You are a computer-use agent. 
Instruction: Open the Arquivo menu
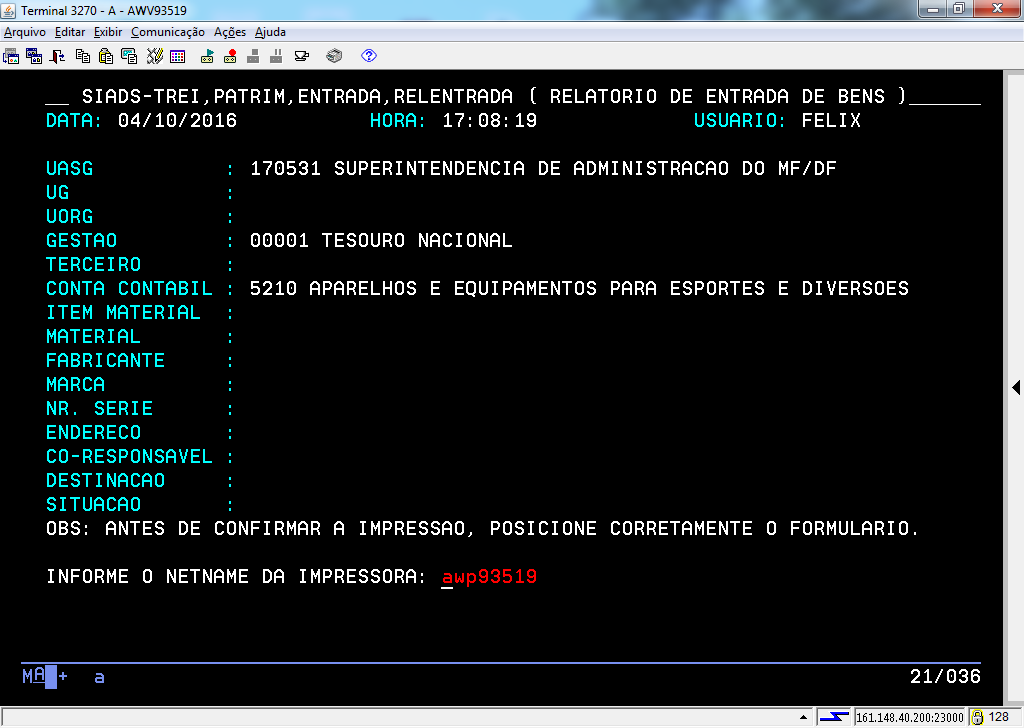coord(25,32)
